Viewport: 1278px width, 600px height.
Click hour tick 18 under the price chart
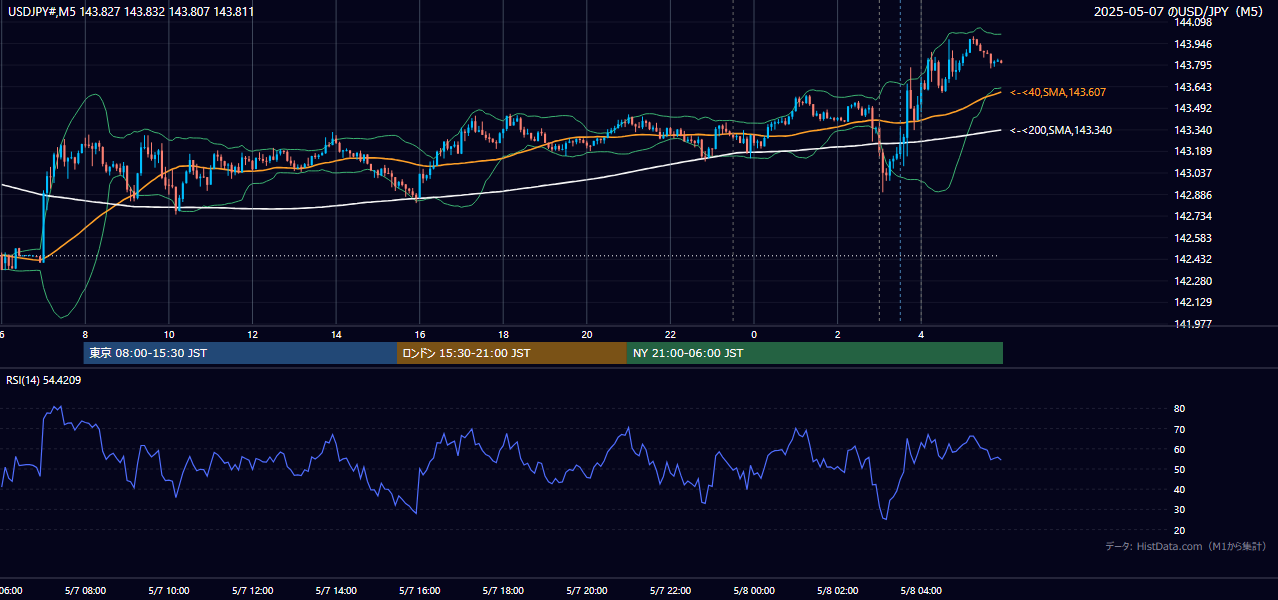pyautogui.click(x=504, y=335)
